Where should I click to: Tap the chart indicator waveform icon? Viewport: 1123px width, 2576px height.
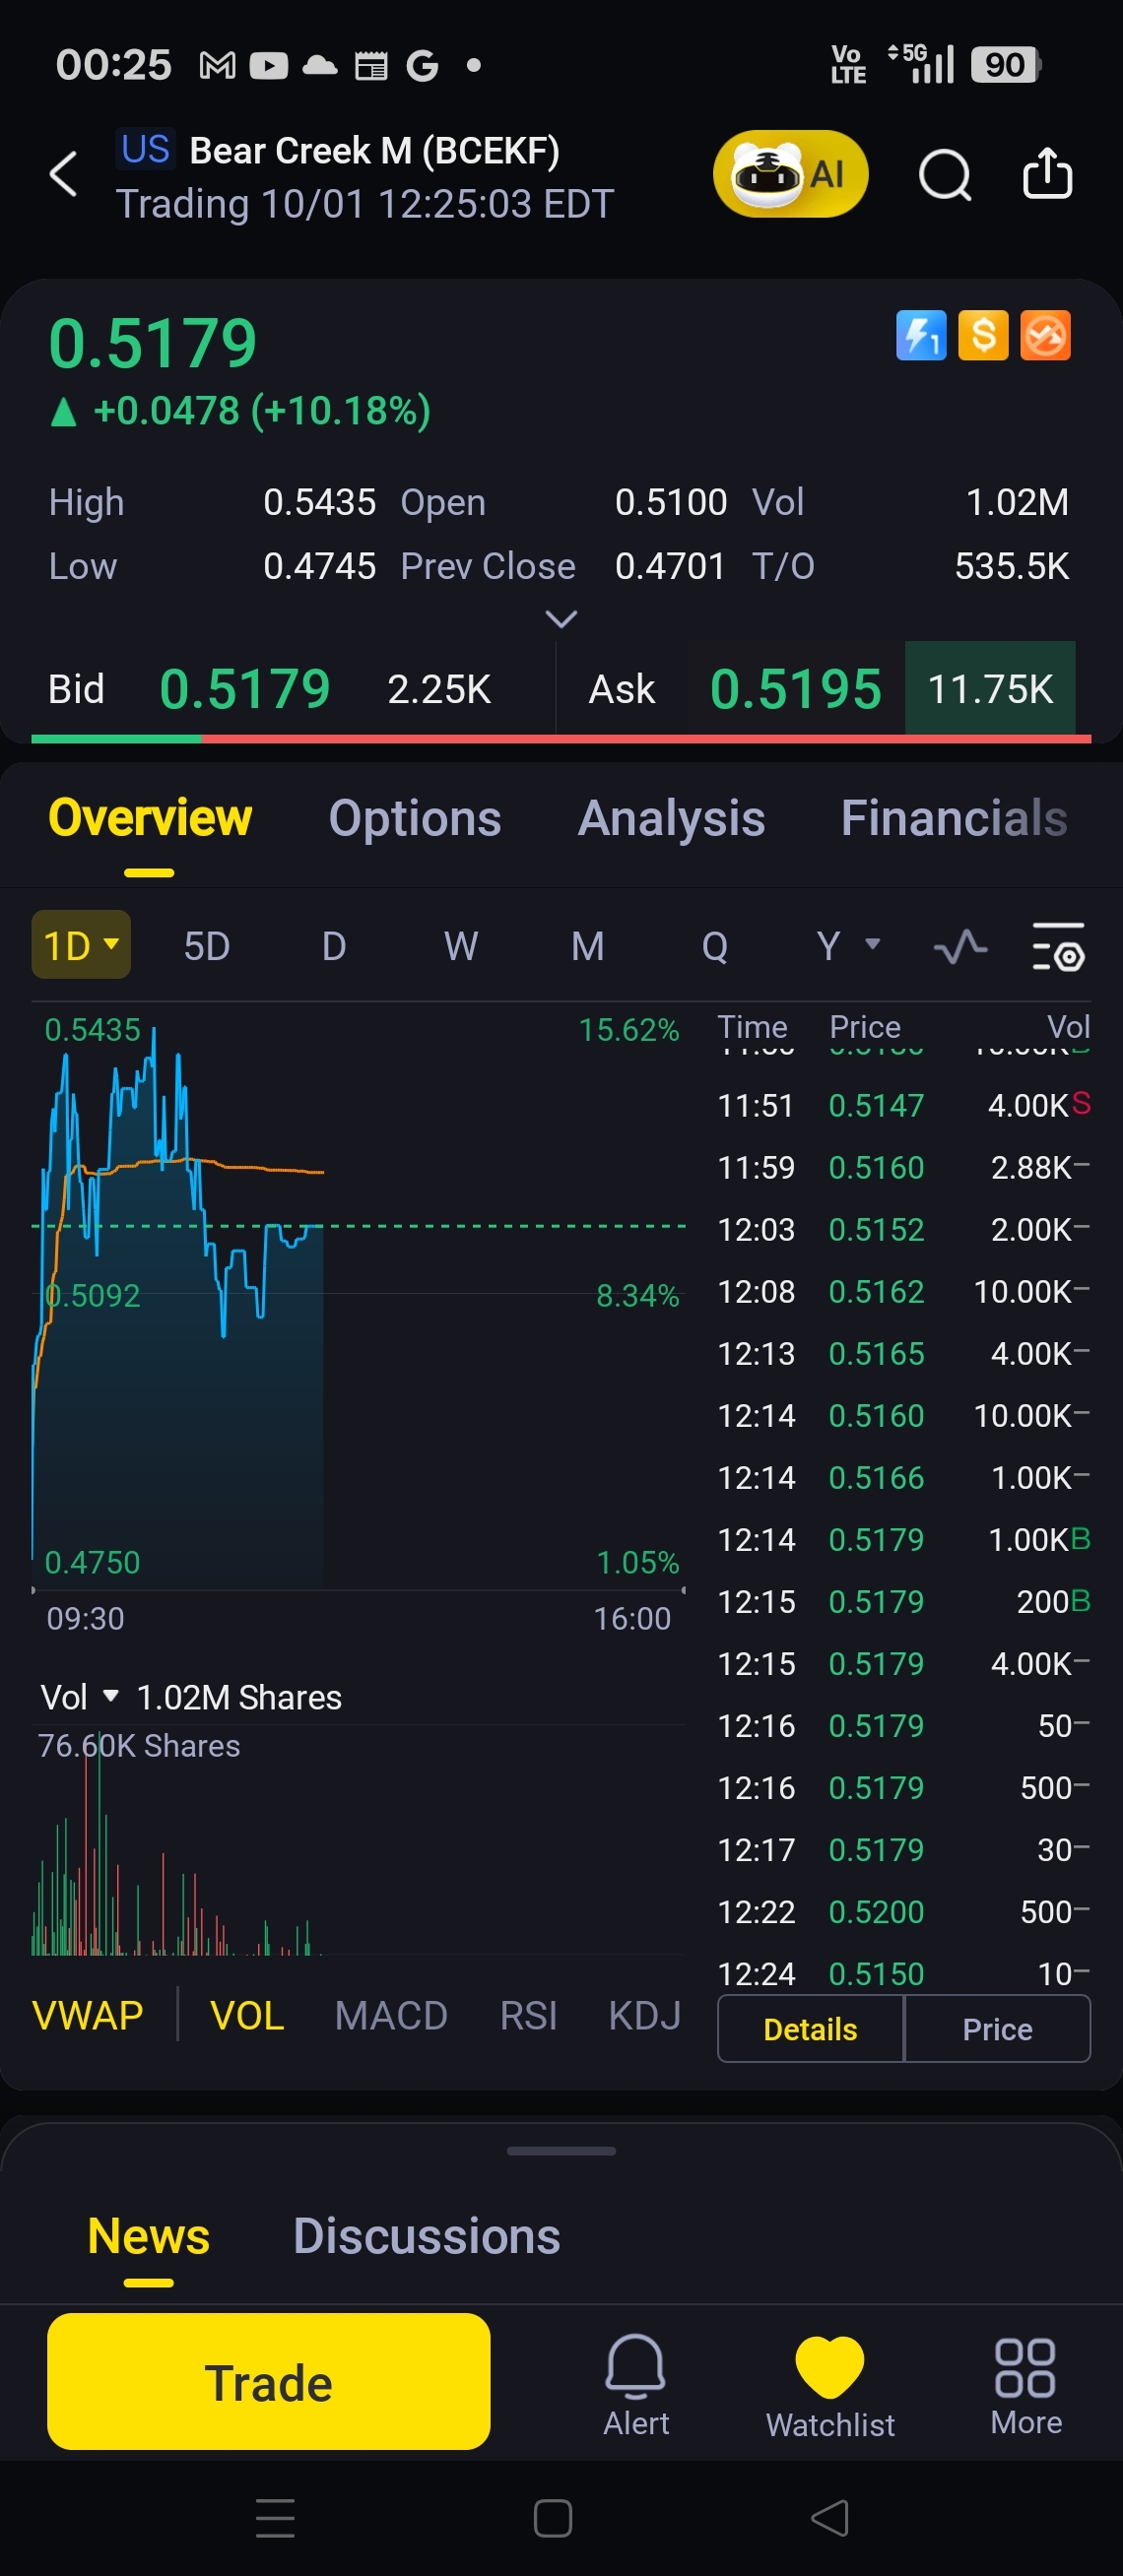pyautogui.click(x=960, y=946)
